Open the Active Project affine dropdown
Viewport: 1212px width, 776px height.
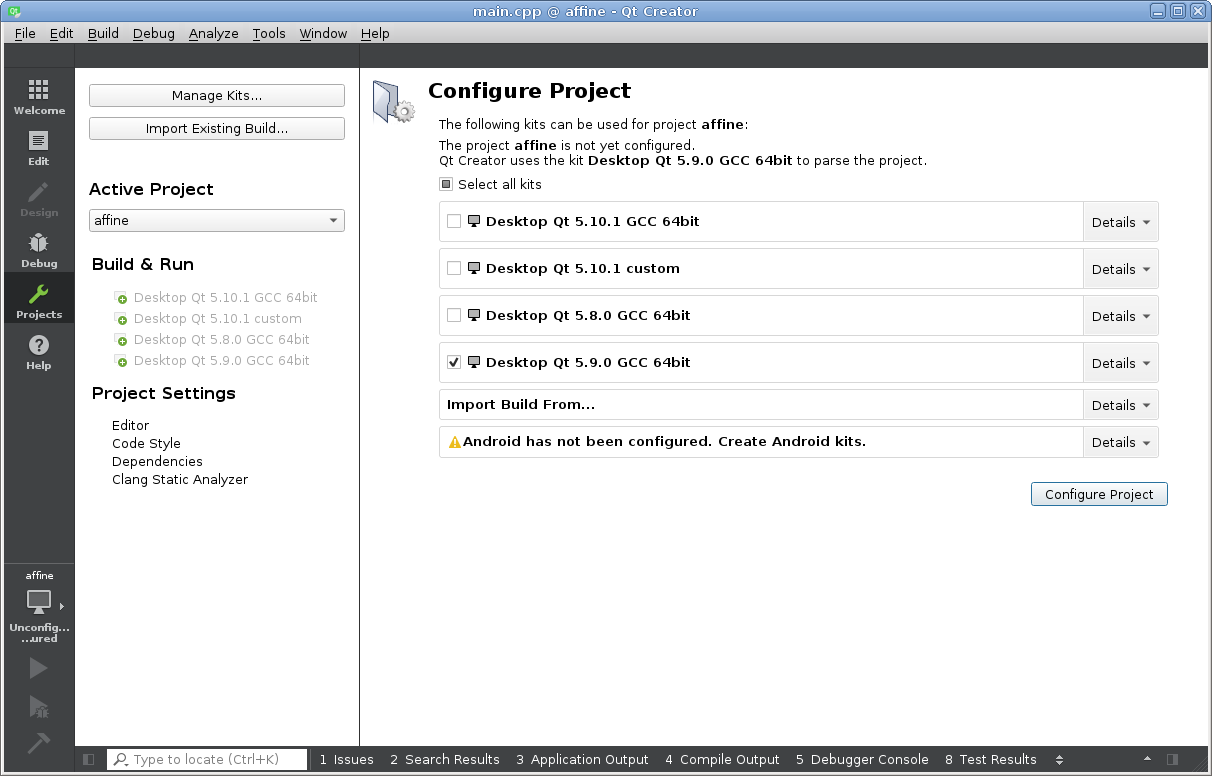(217, 220)
